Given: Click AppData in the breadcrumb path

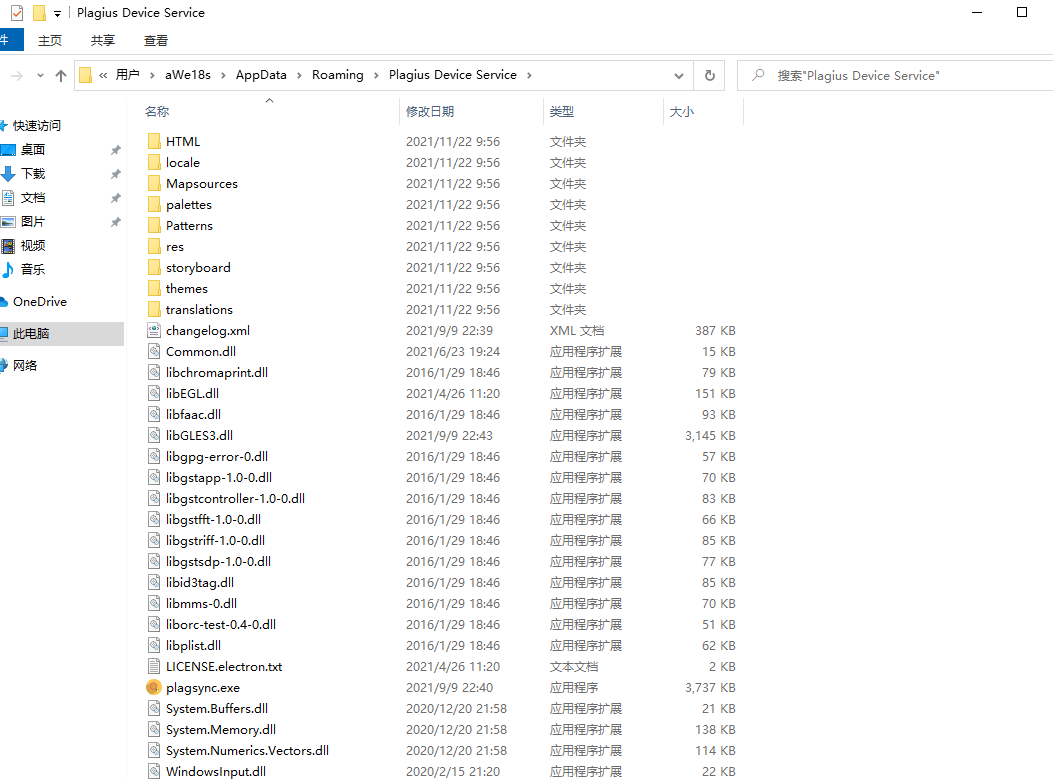Looking at the screenshot, I should pyautogui.click(x=261, y=75).
